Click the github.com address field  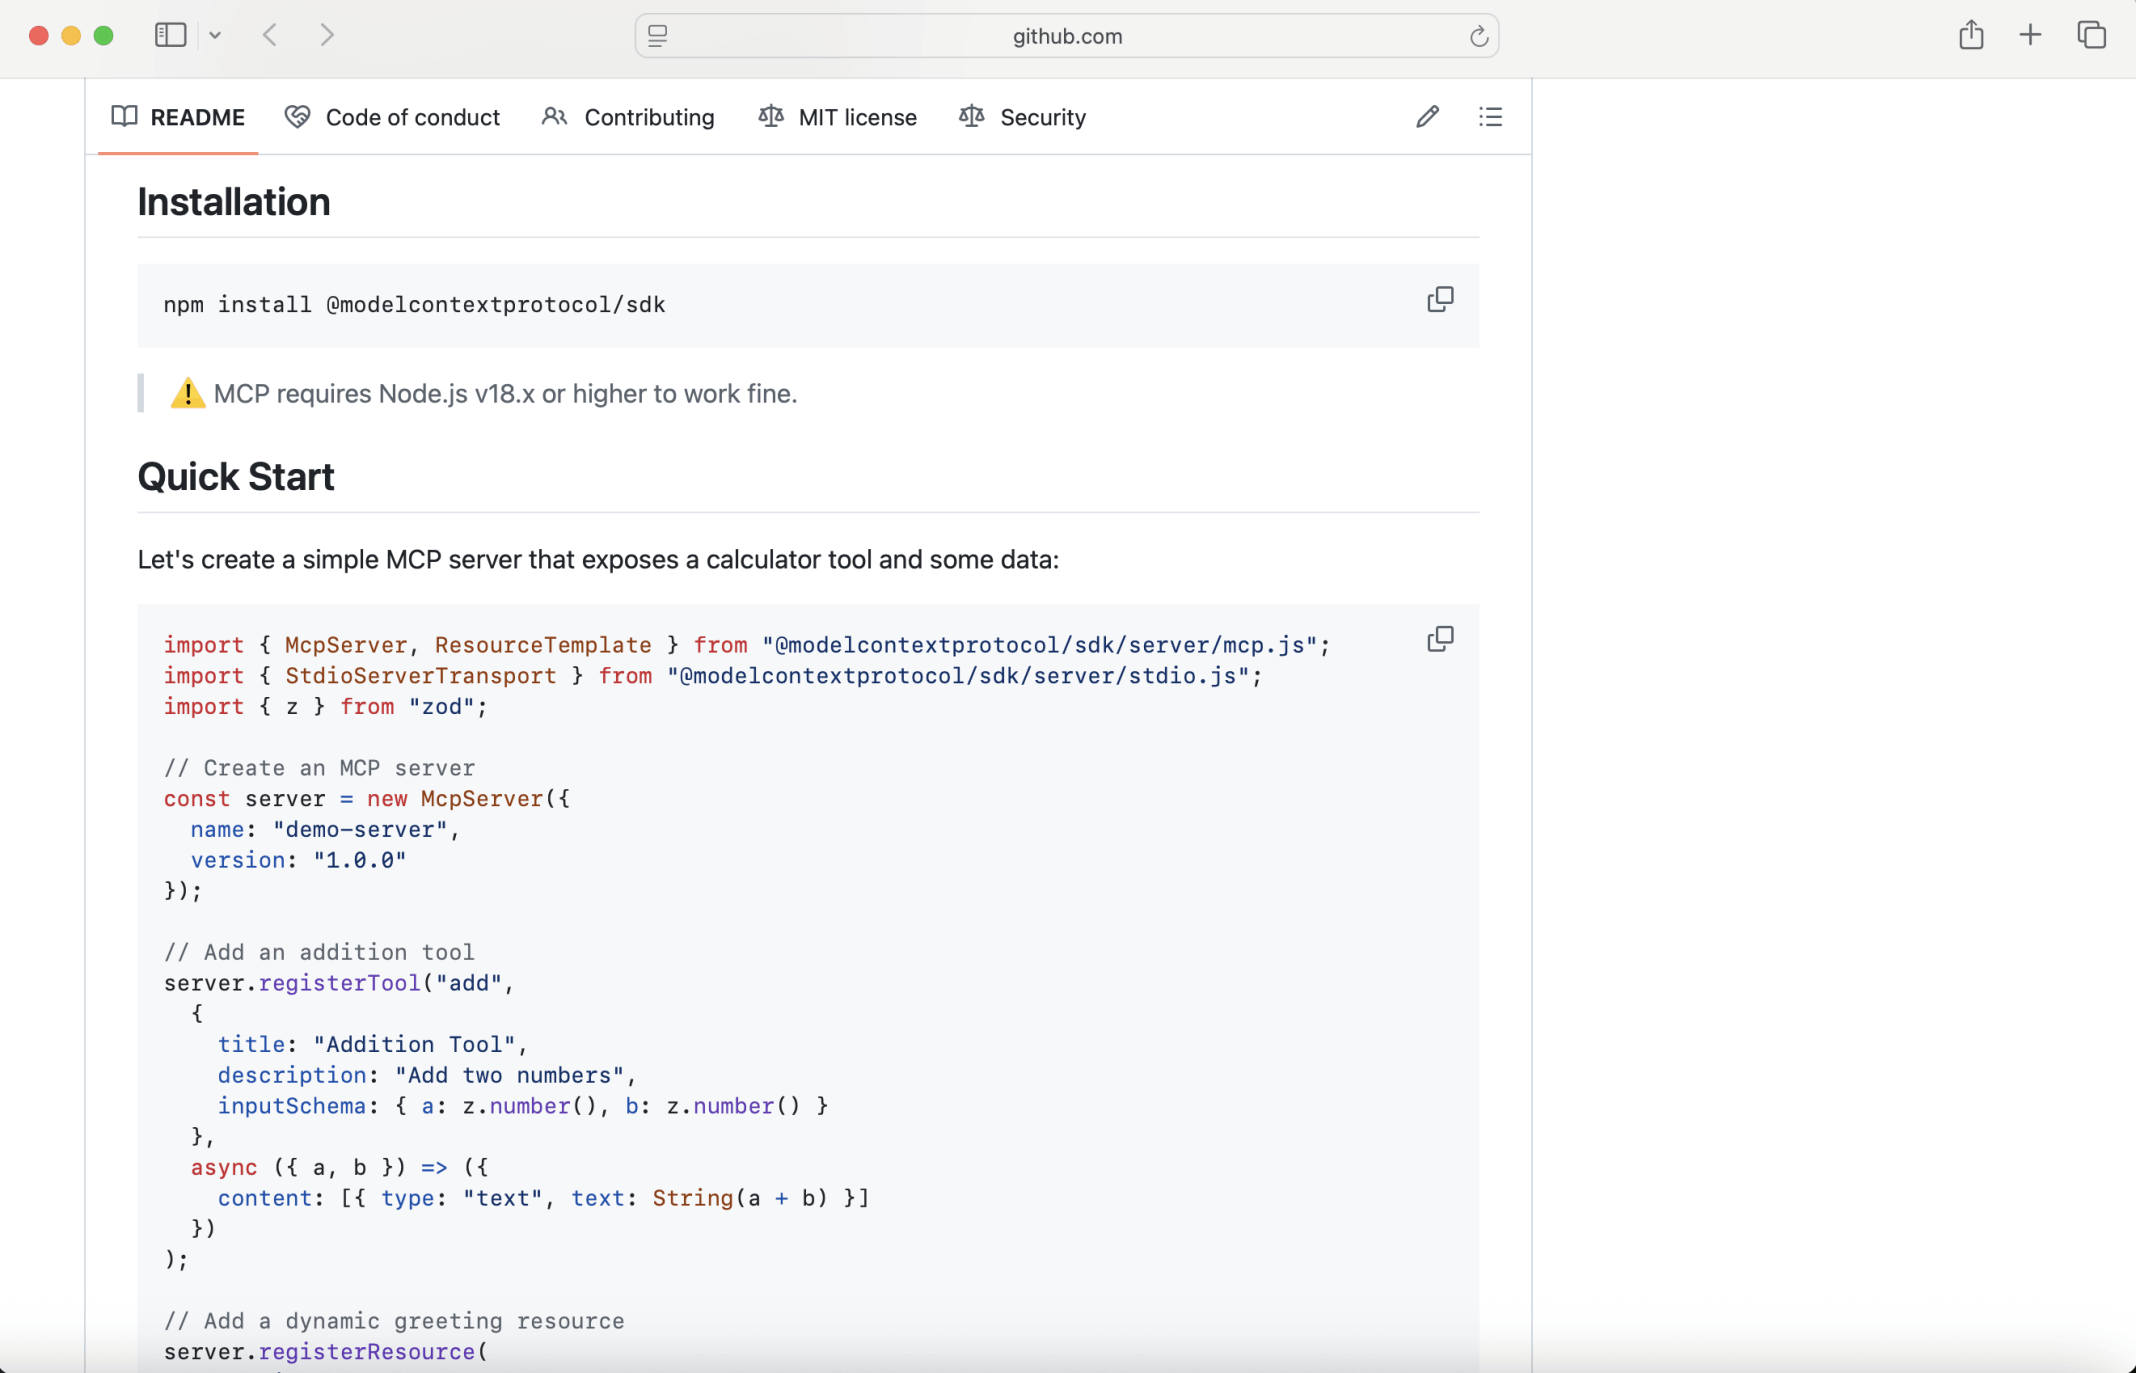click(x=1066, y=36)
